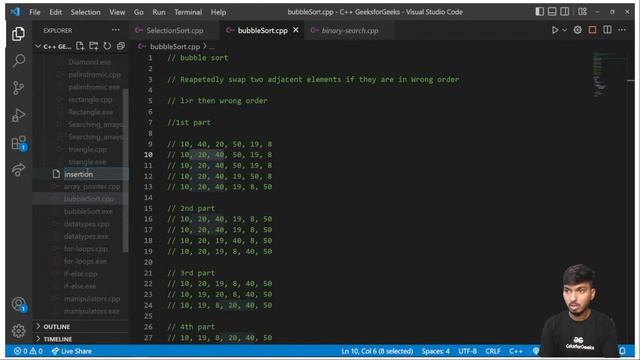Open datatypes.cpp in file tree
Screen dimensions: 640x360
point(86,224)
